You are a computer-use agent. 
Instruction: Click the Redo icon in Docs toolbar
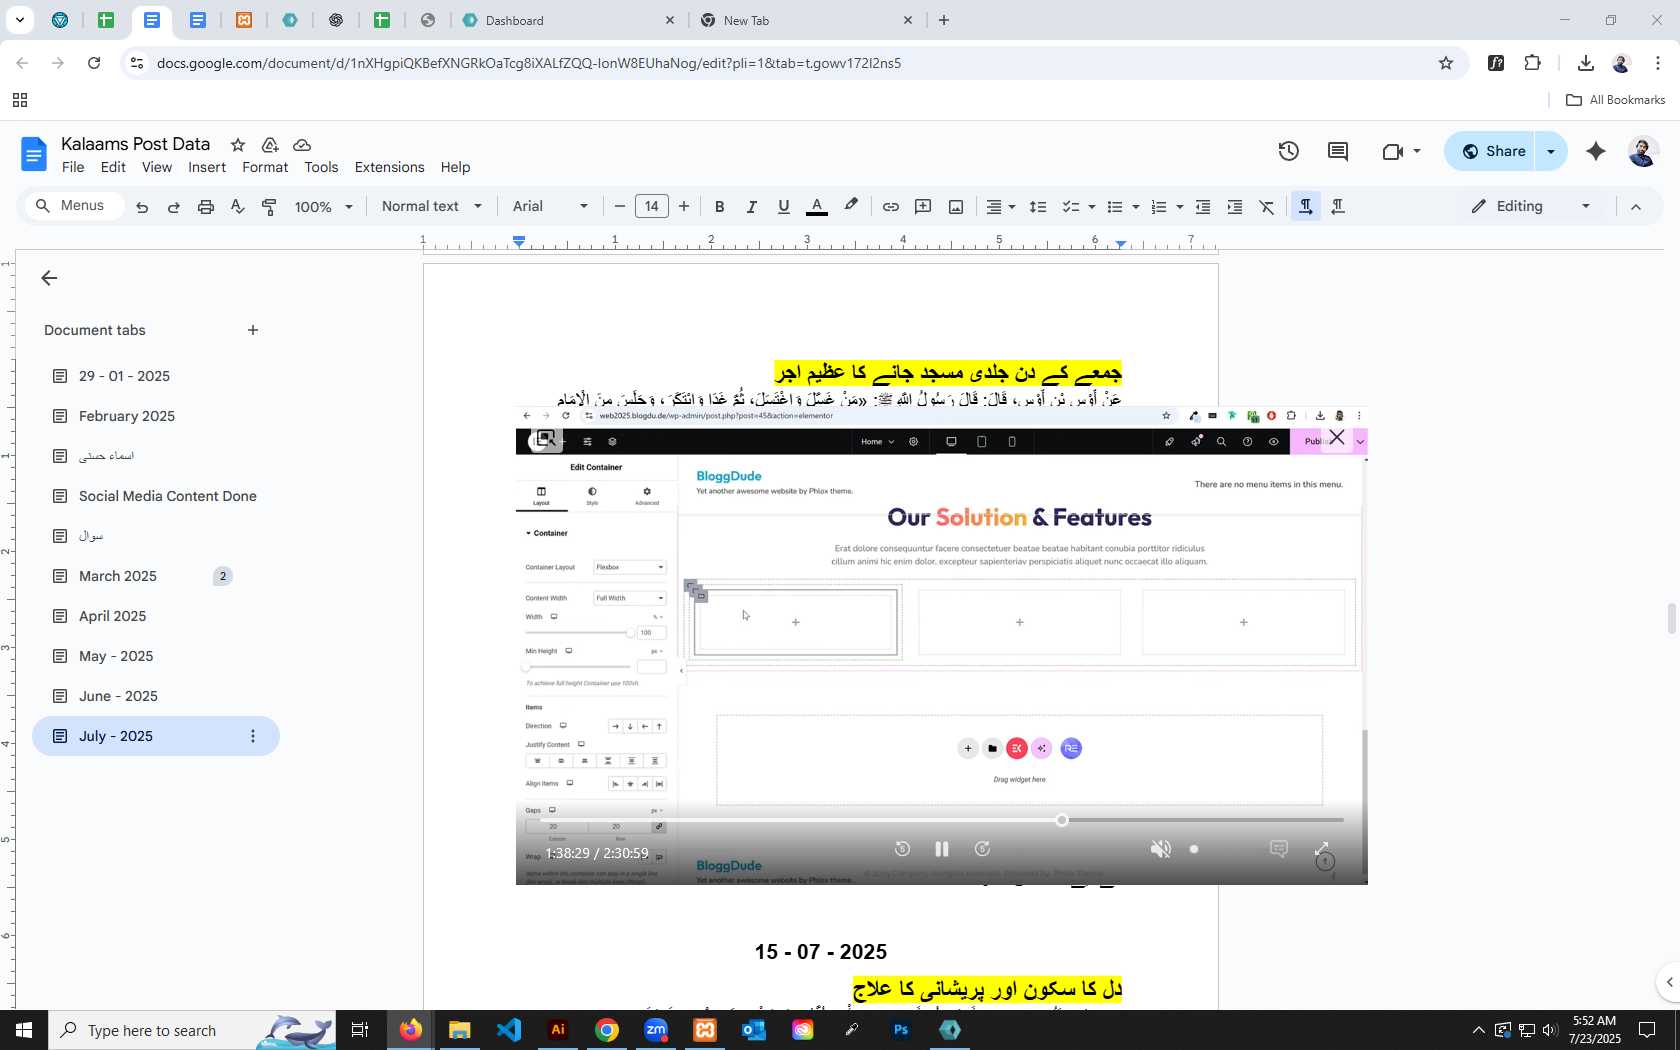(174, 207)
